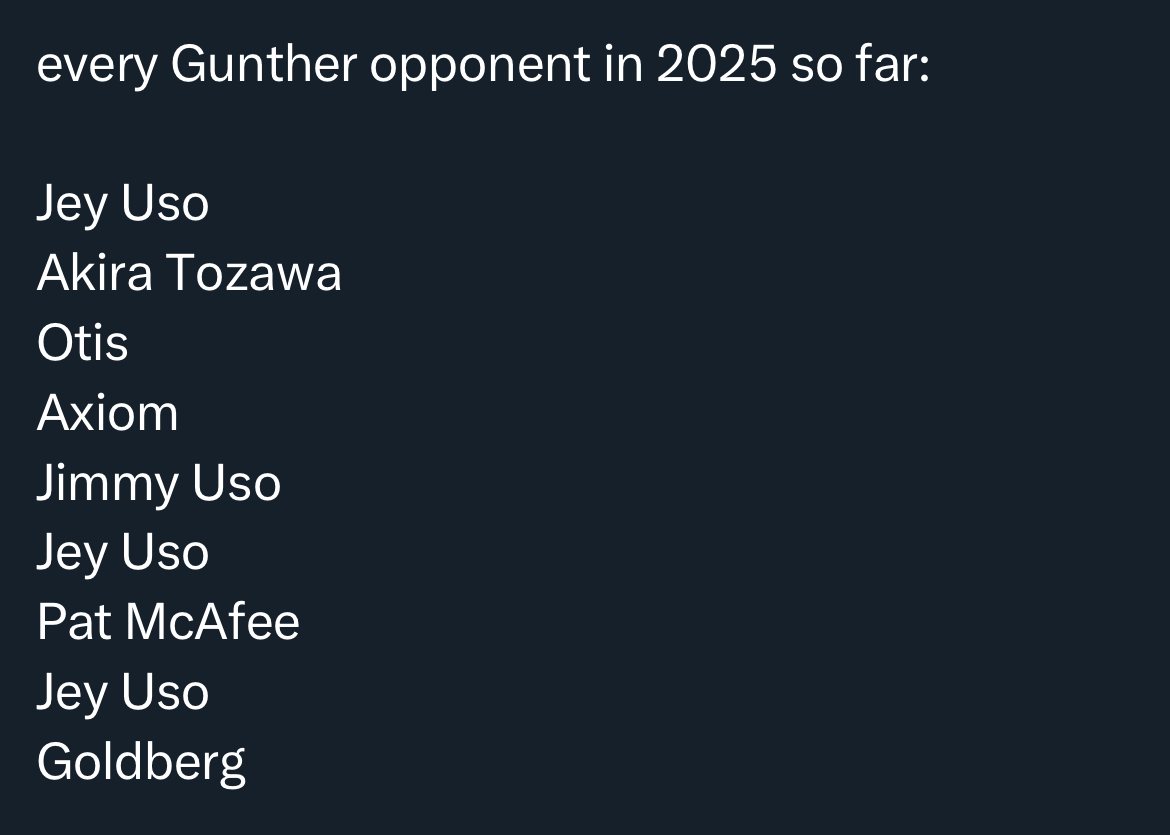Viewport: 1170px width, 835px height.
Task: Select the name "Akira" in the list
Action: (94, 273)
